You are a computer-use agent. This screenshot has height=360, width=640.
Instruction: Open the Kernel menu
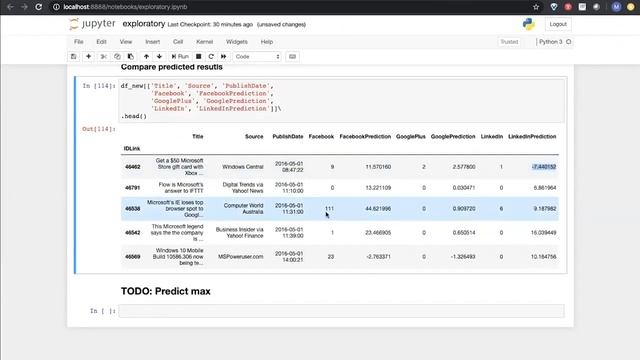pyautogui.click(x=204, y=42)
